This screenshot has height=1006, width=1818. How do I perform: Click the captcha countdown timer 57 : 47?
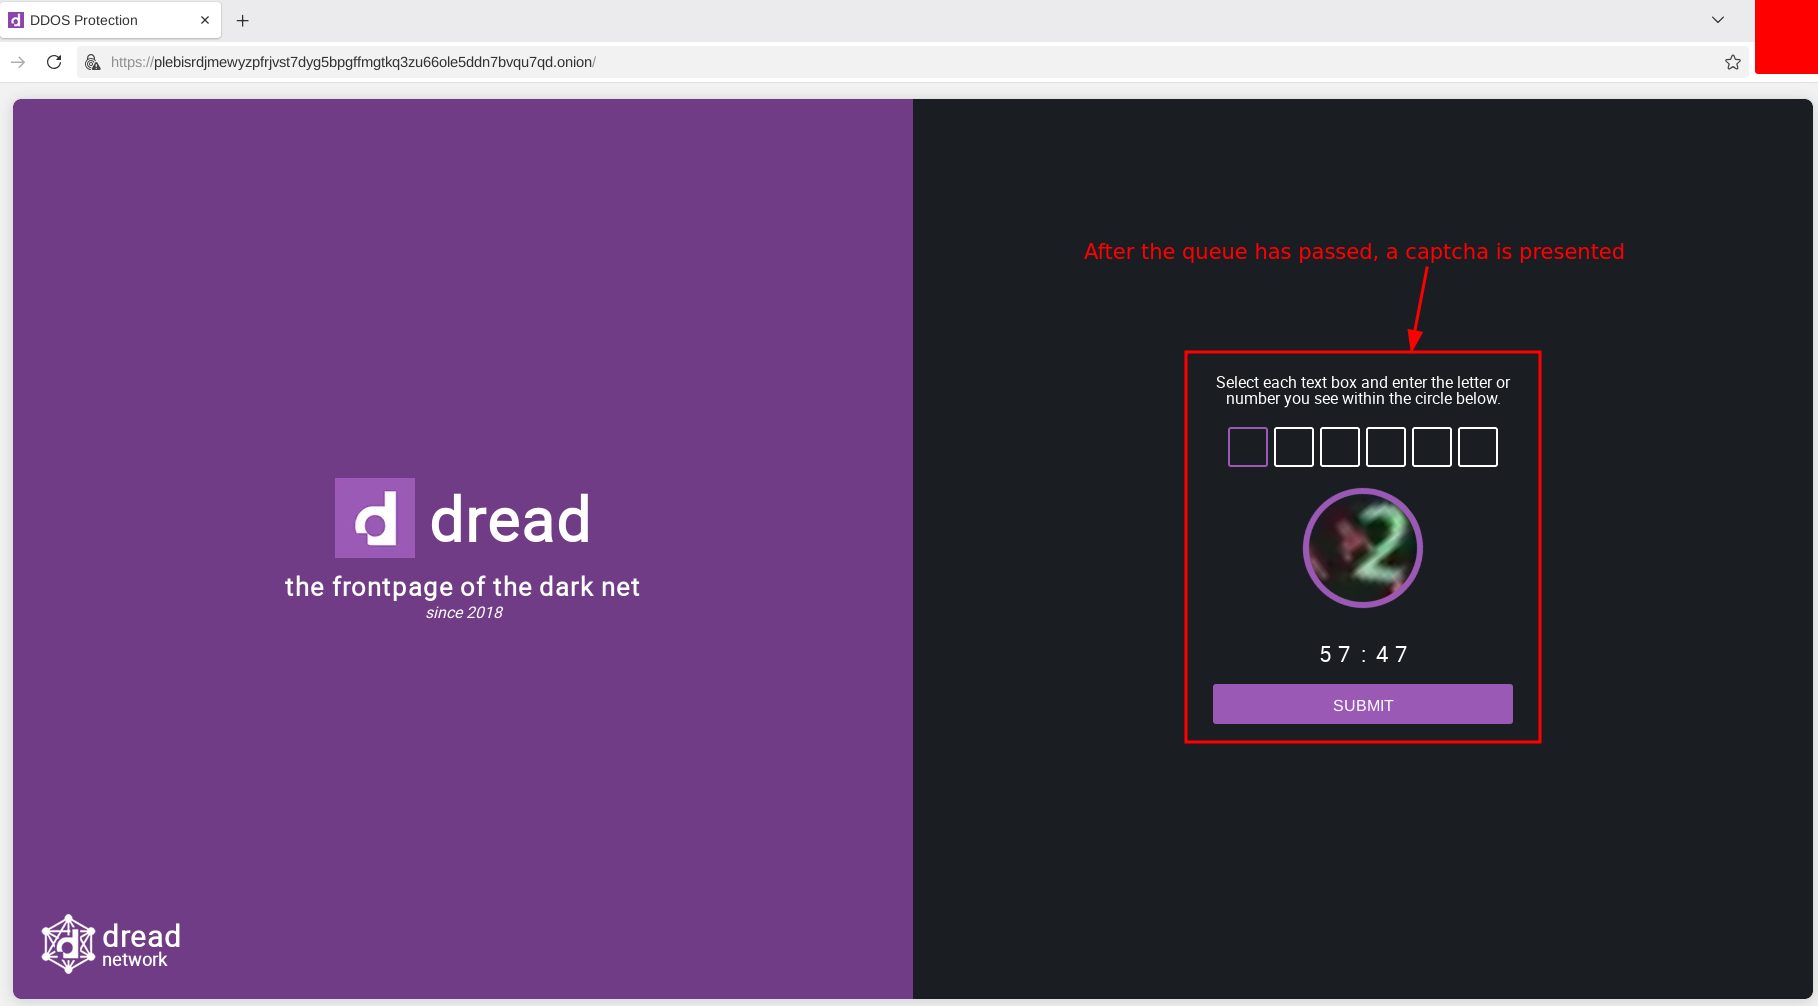pyautogui.click(x=1363, y=654)
